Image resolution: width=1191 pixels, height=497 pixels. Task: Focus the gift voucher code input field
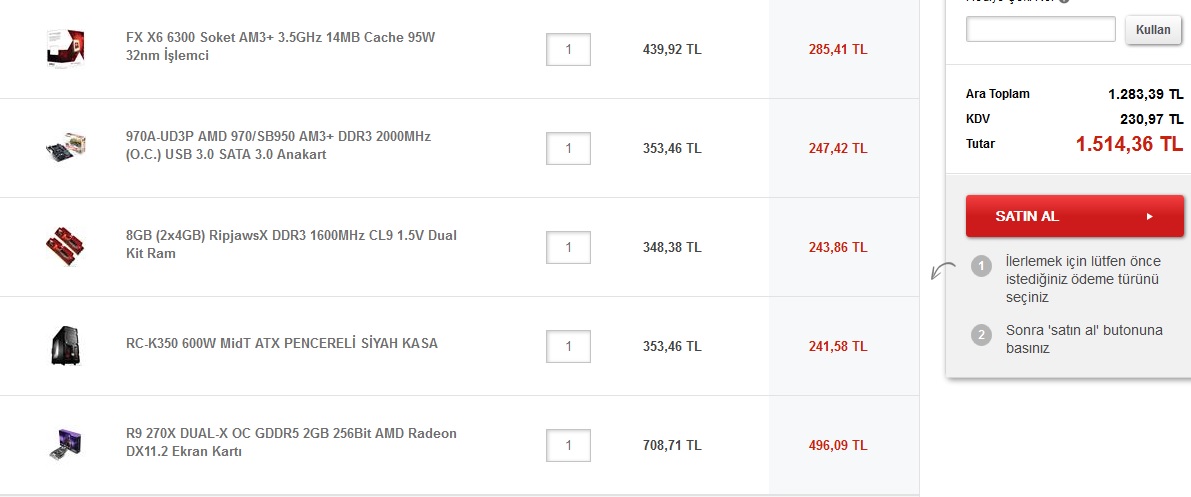coord(1041,30)
